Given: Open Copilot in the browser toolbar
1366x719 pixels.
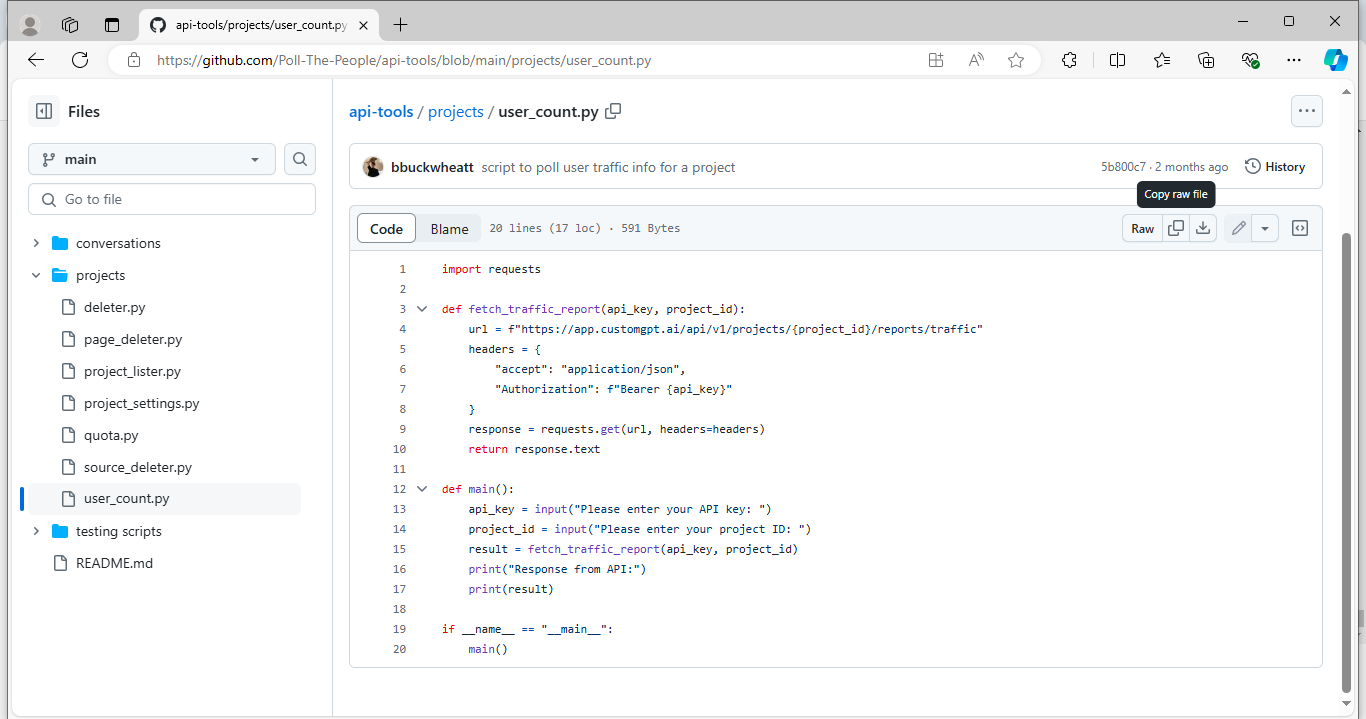Looking at the screenshot, I should point(1336,60).
